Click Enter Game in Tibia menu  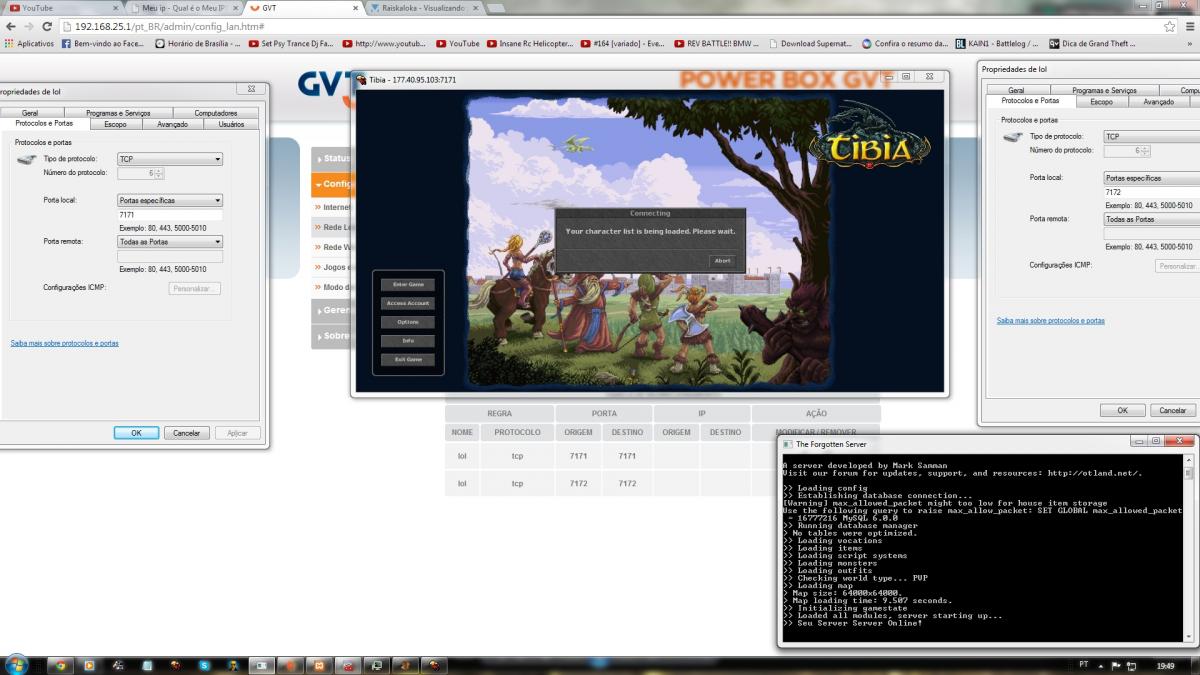point(408,285)
